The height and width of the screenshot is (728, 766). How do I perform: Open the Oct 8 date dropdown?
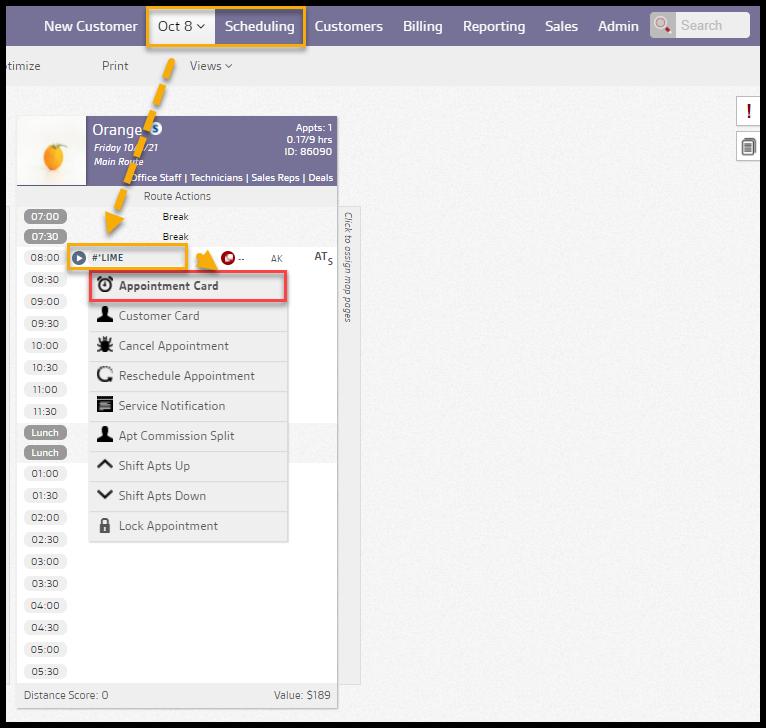point(181,26)
